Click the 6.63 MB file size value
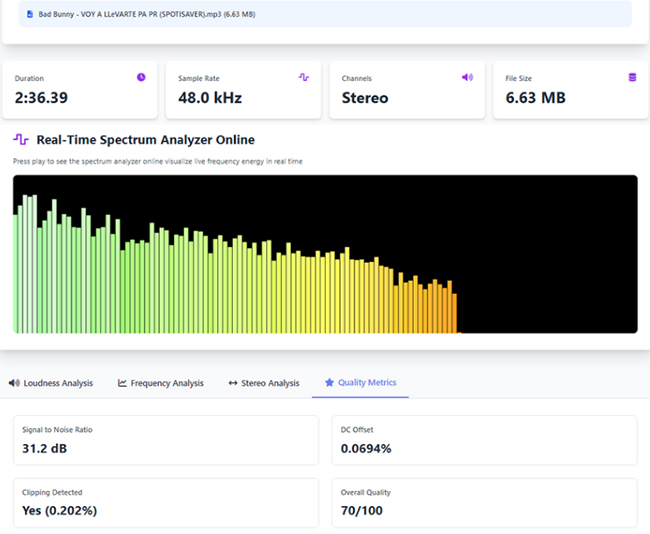This screenshot has height=534, width=650. click(535, 98)
